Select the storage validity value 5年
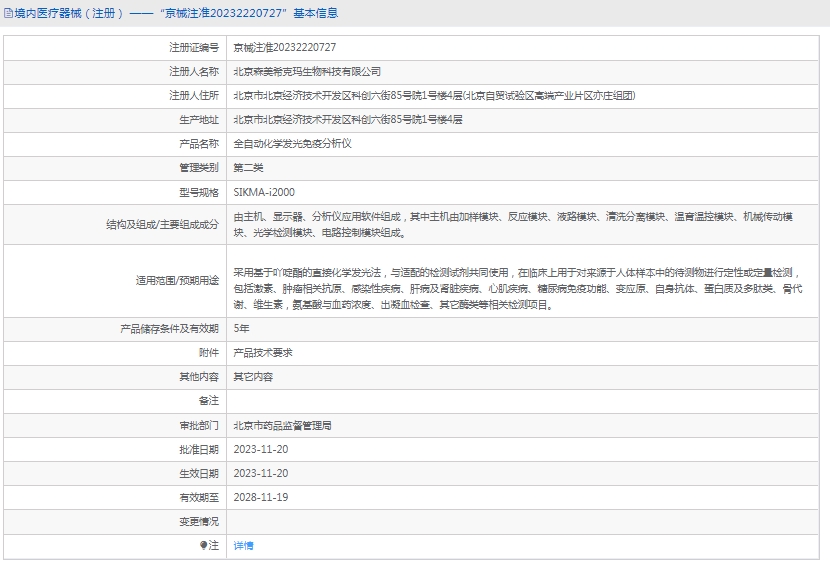This screenshot has width=830, height=566. (x=241, y=328)
